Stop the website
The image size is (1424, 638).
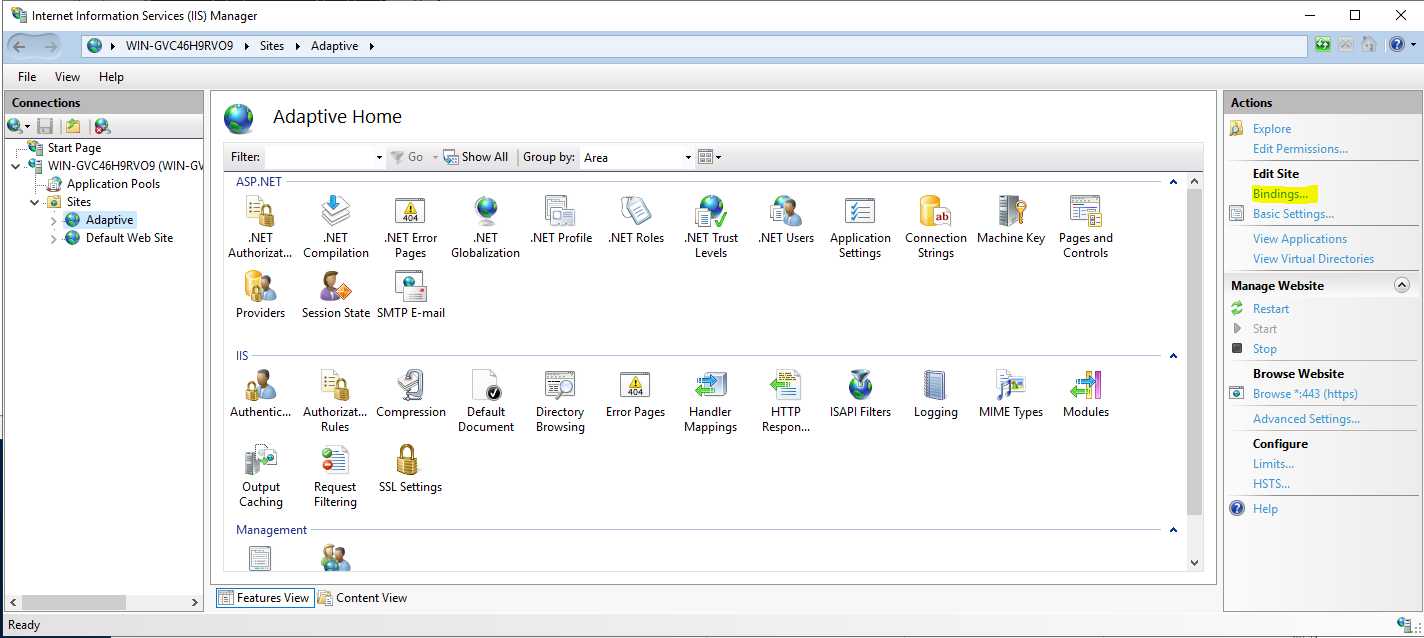click(1265, 349)
